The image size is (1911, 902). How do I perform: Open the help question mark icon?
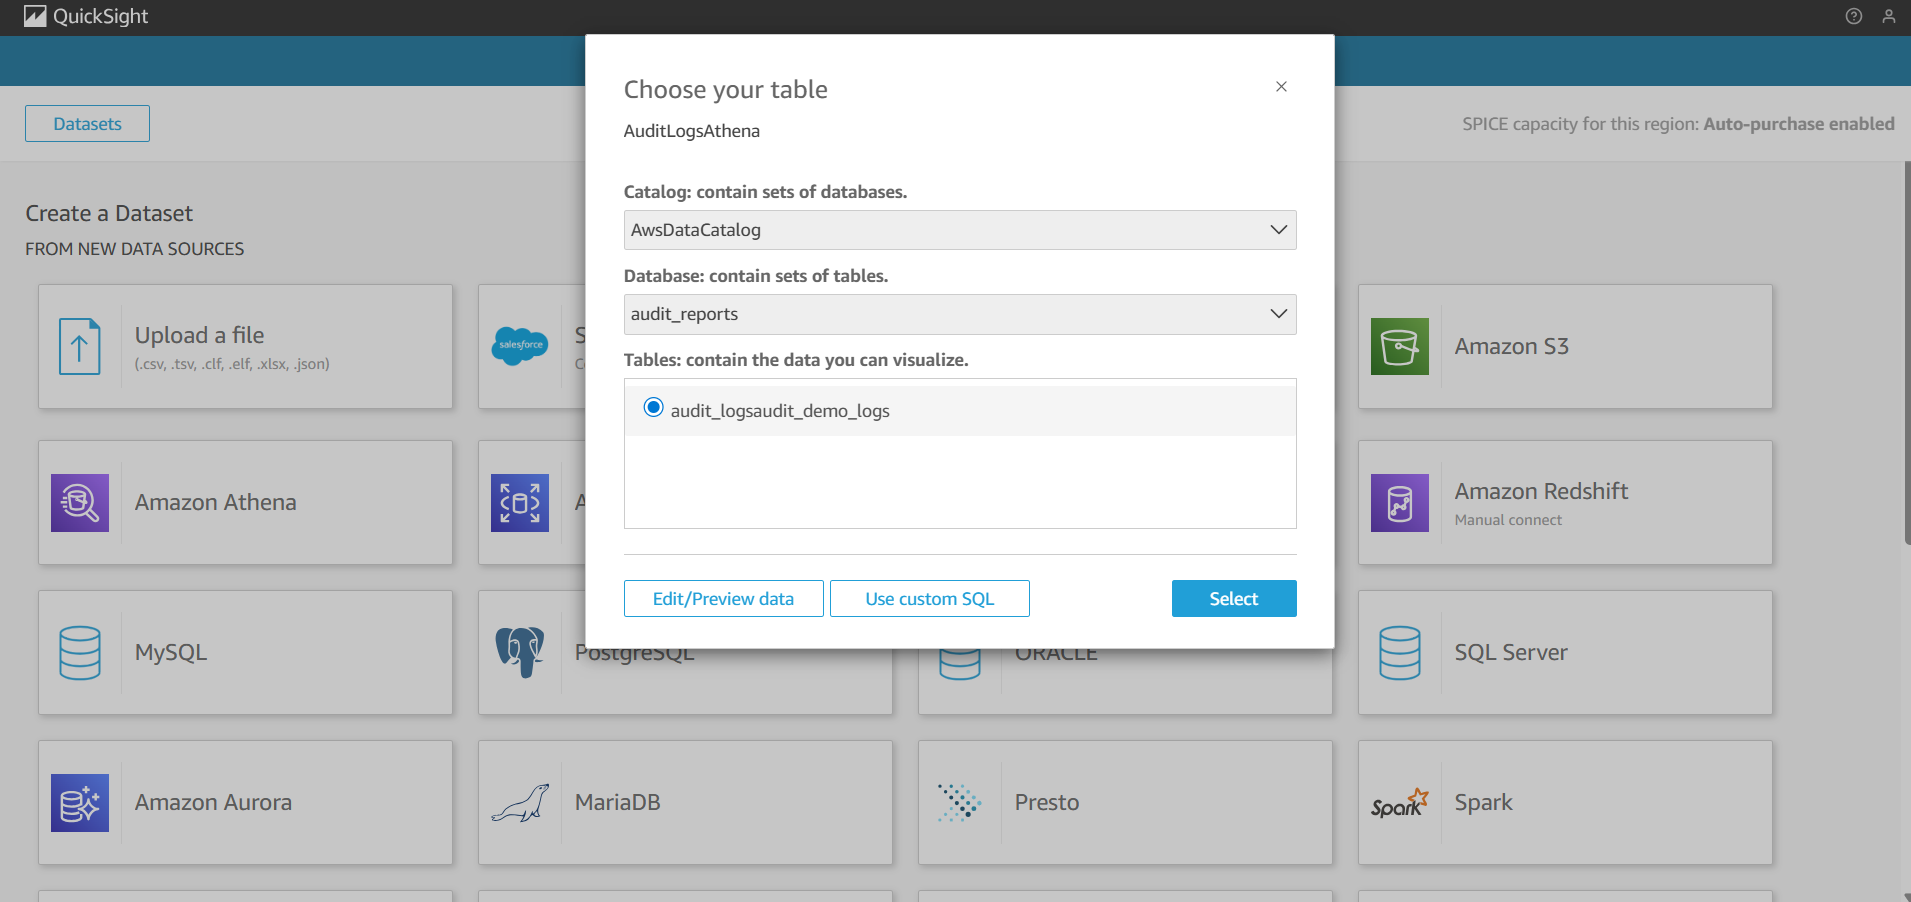click(1854, 16)
